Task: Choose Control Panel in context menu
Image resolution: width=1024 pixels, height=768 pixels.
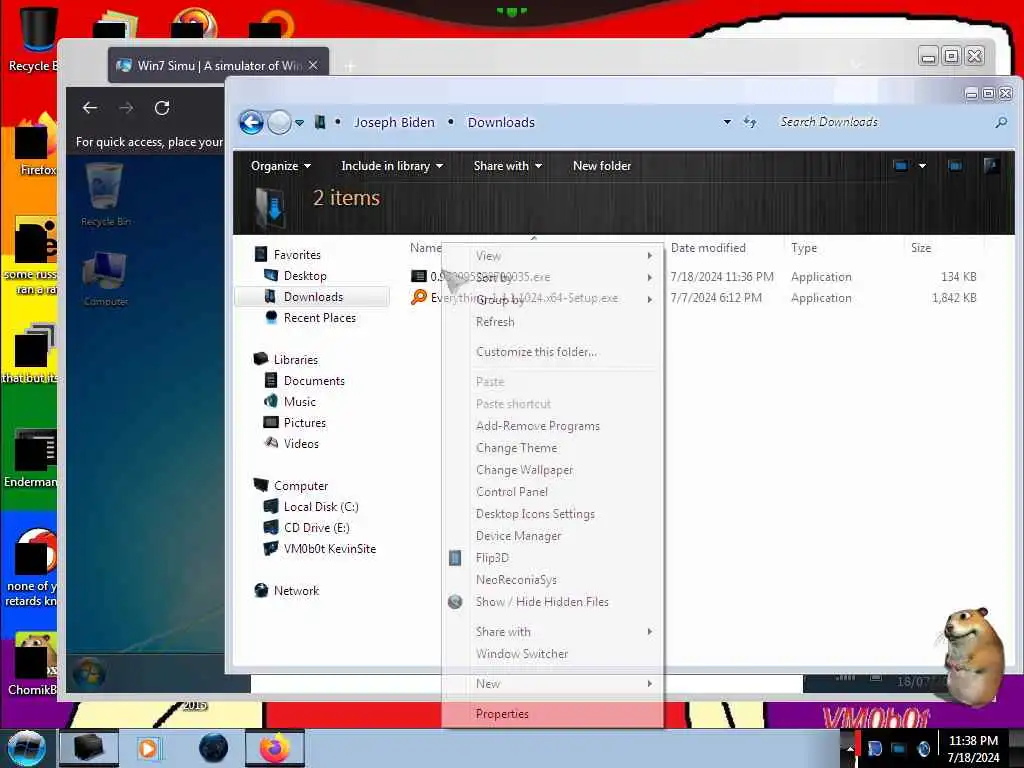Action: point(552,492)
